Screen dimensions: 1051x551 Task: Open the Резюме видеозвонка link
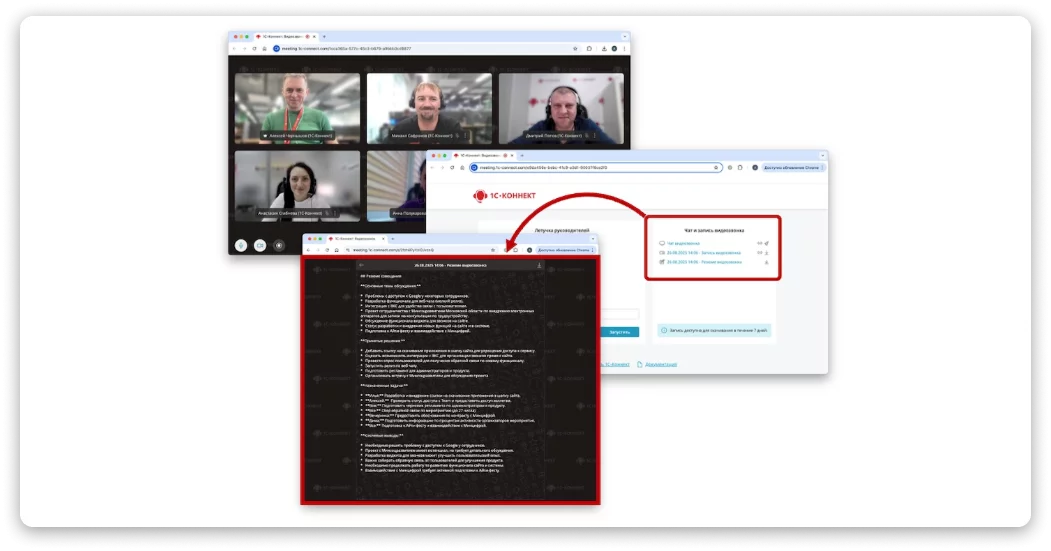pyautogui.click(x=704, y=262)
